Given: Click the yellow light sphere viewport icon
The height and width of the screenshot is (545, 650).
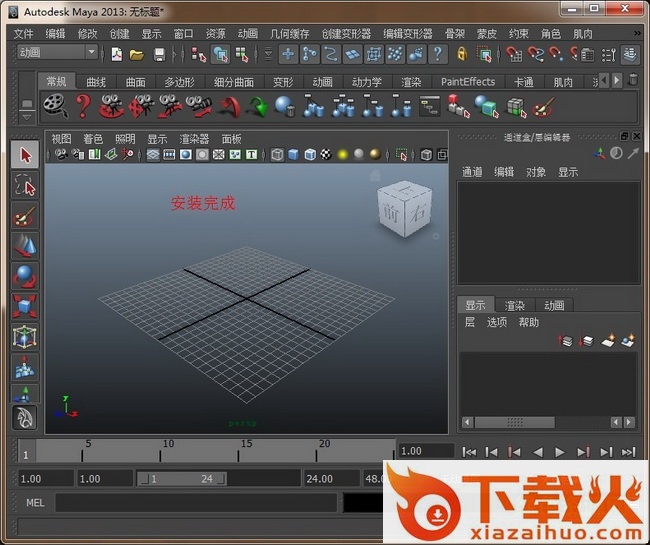Looking at the screenshot, I should coord(342,155).
